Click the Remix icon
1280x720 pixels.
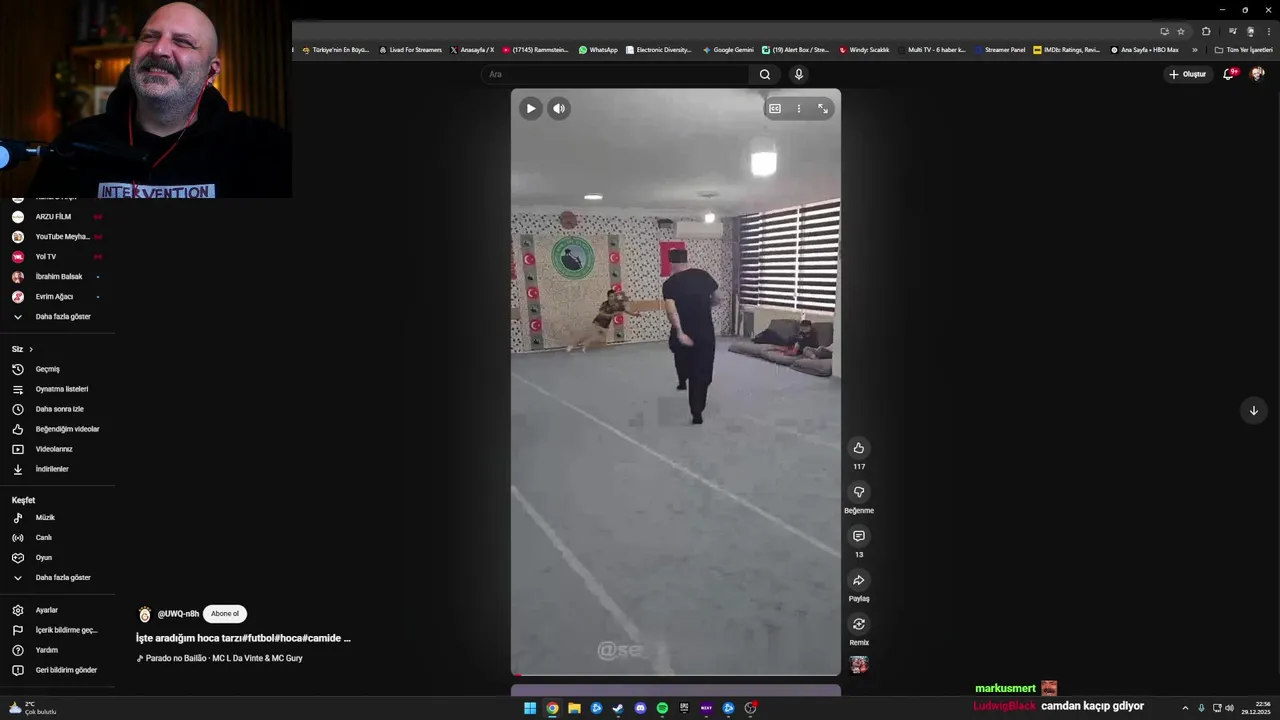coord(859,624)
